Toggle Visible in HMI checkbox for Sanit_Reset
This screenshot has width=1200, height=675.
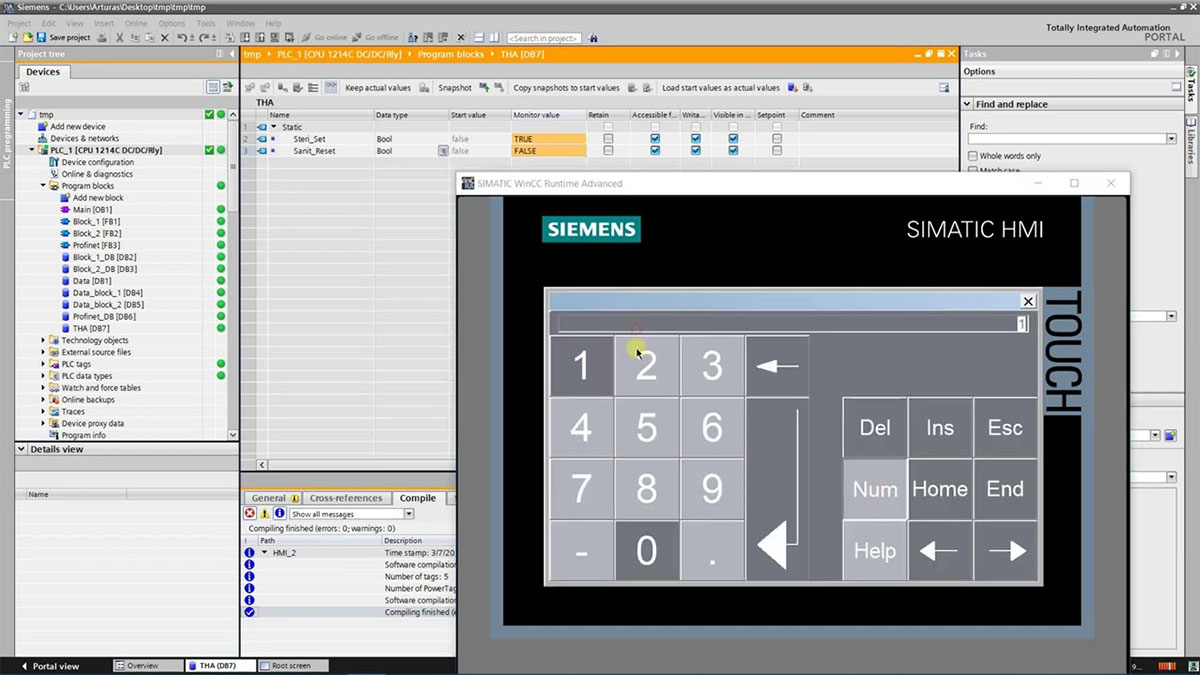click(733, 151)
